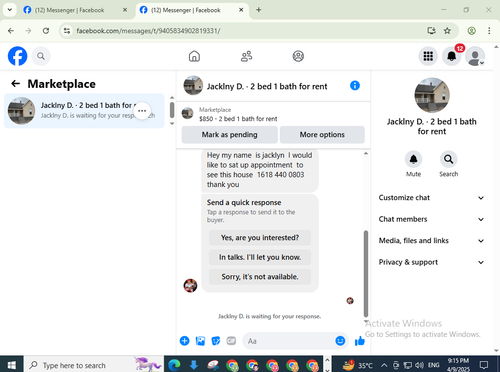Open the Chrome profile icon

471,31
